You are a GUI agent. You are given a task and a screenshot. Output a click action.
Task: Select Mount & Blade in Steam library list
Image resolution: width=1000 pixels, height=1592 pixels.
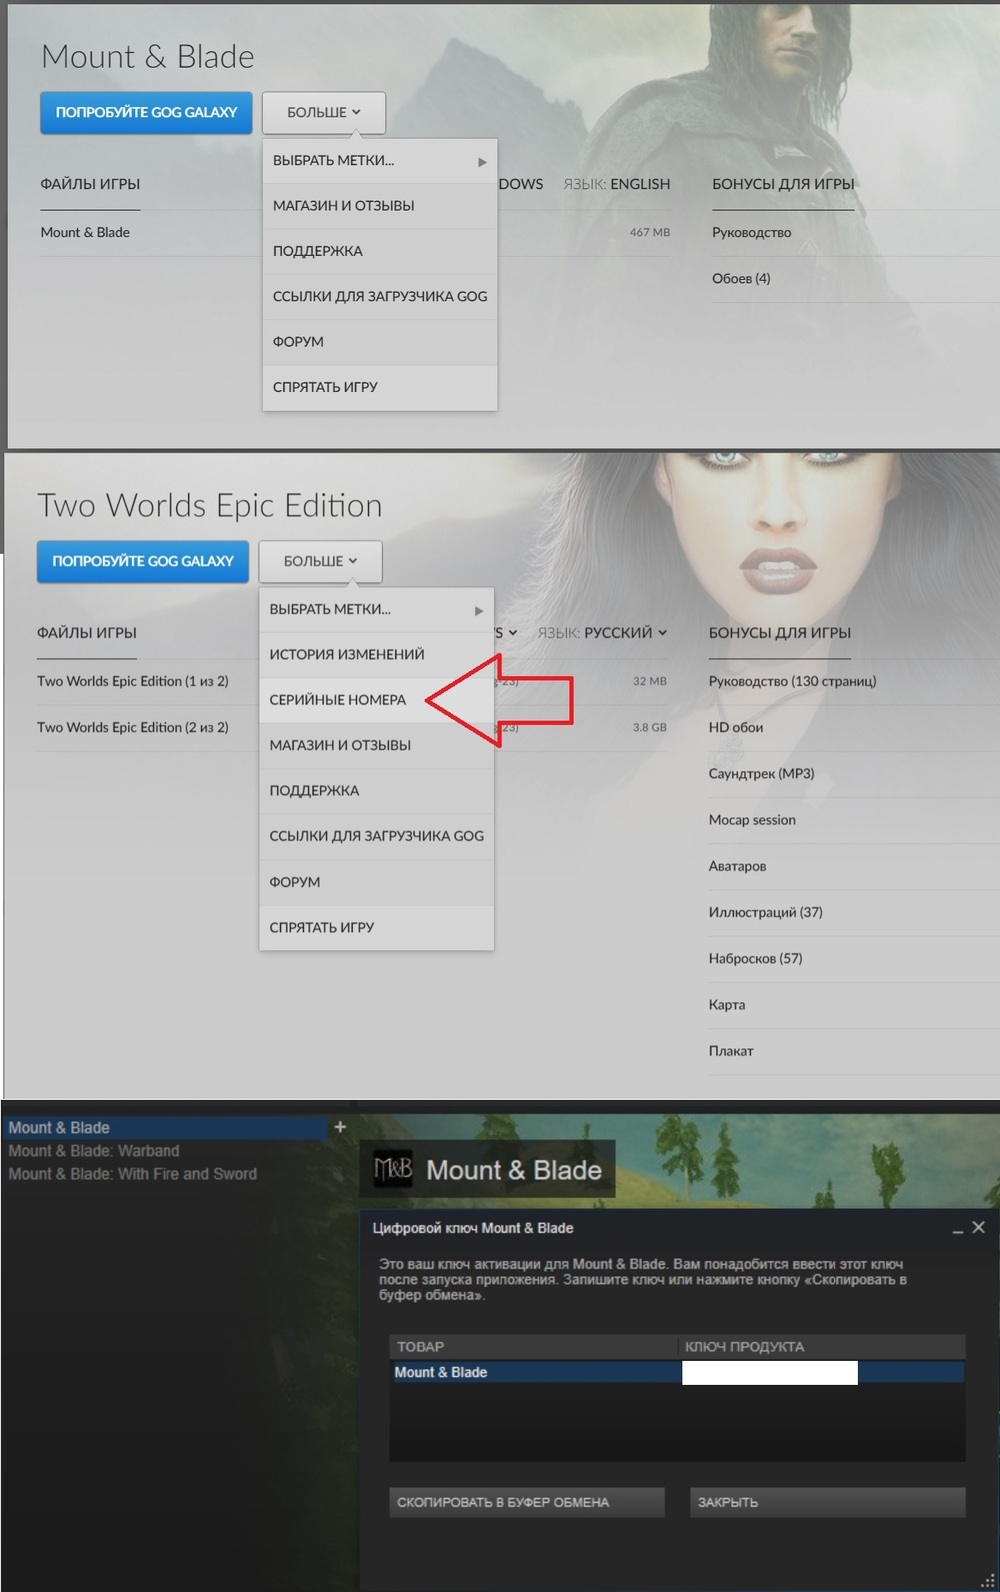pos(165,1128)
